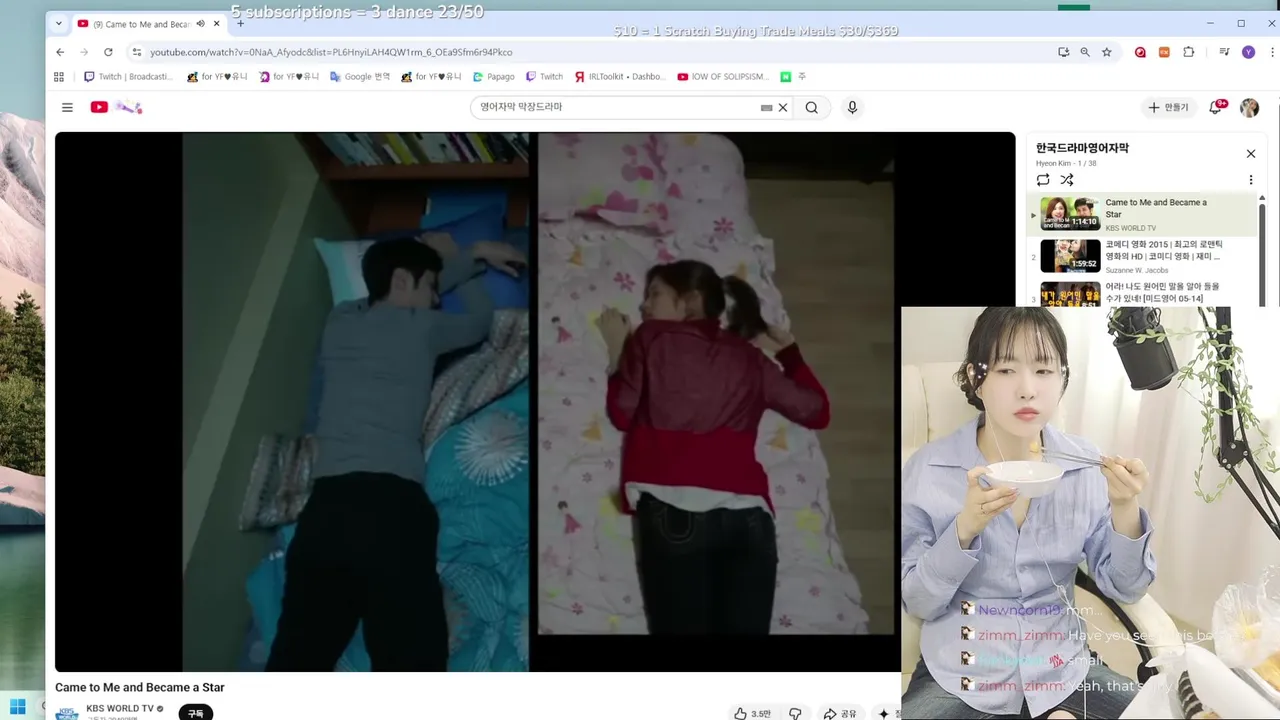Viewport: 1280px width, 720px height.
Task: Open Windows Start button
Action: pos(17,707)
